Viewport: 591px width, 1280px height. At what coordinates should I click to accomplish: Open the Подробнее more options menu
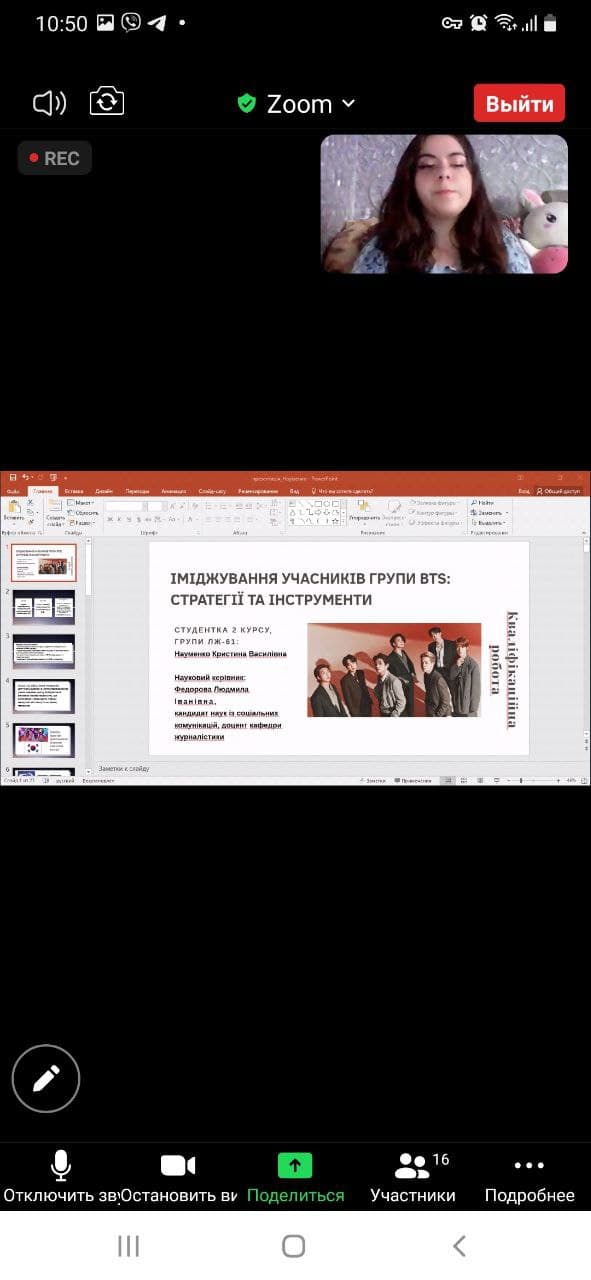tap(529, 1178)
